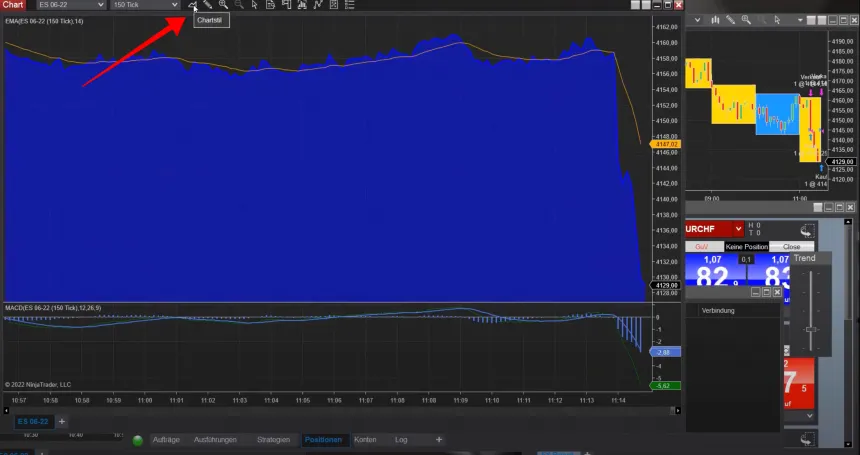Screen dimensions: 860x455
Task: Maximize the Verbindung window
Action: click(x=767, y=293)
